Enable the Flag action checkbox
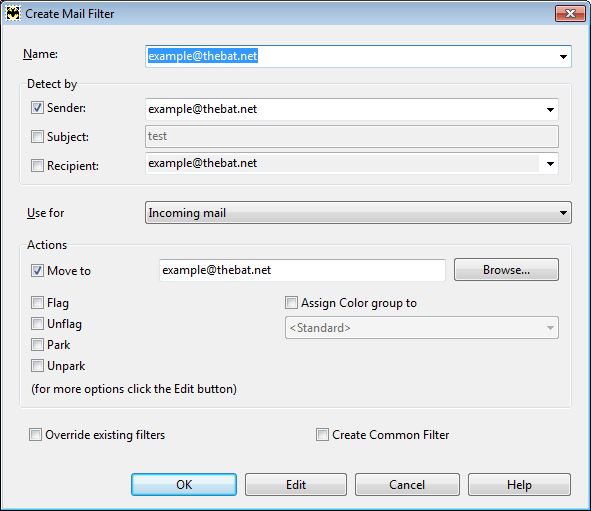This screenshot has height=511, width=591. tap(37, 303)
